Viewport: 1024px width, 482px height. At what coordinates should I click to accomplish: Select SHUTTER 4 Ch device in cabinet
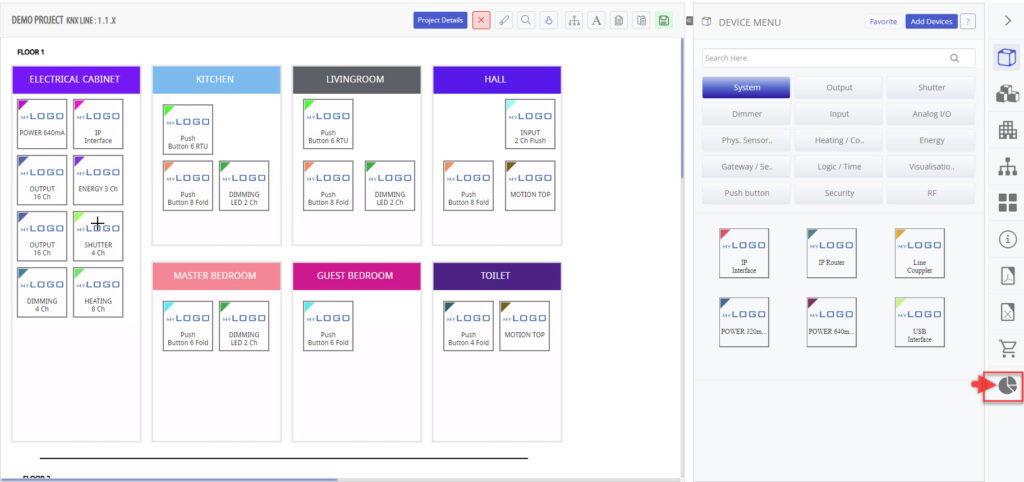(x=98, y=236)
